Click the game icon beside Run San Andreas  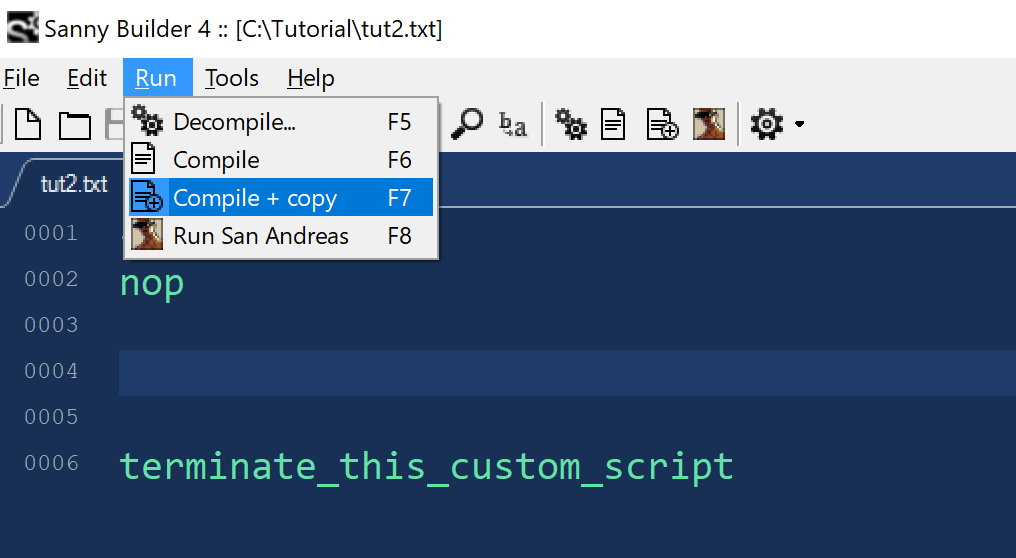click(x=146, y=235)
